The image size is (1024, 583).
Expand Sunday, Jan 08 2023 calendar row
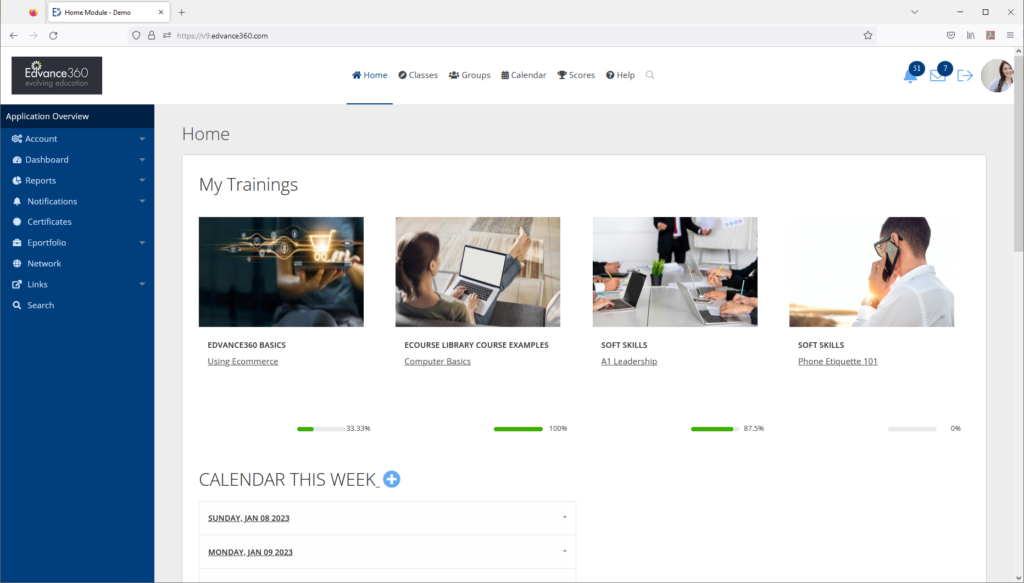(x=387, y=518)
